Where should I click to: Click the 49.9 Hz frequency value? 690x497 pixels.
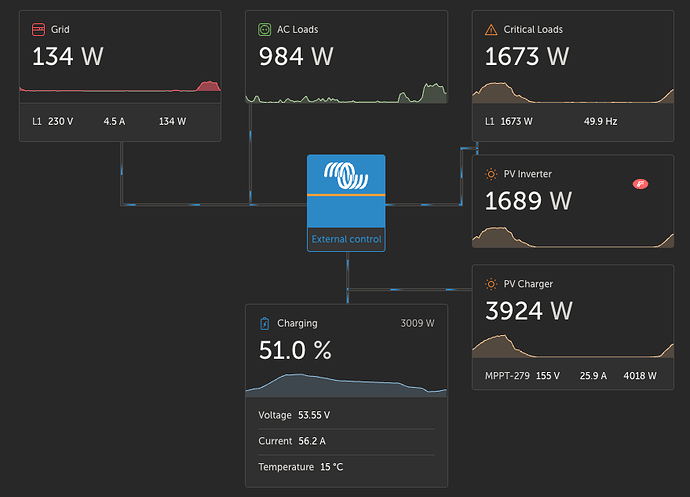[x=600, y=121]
